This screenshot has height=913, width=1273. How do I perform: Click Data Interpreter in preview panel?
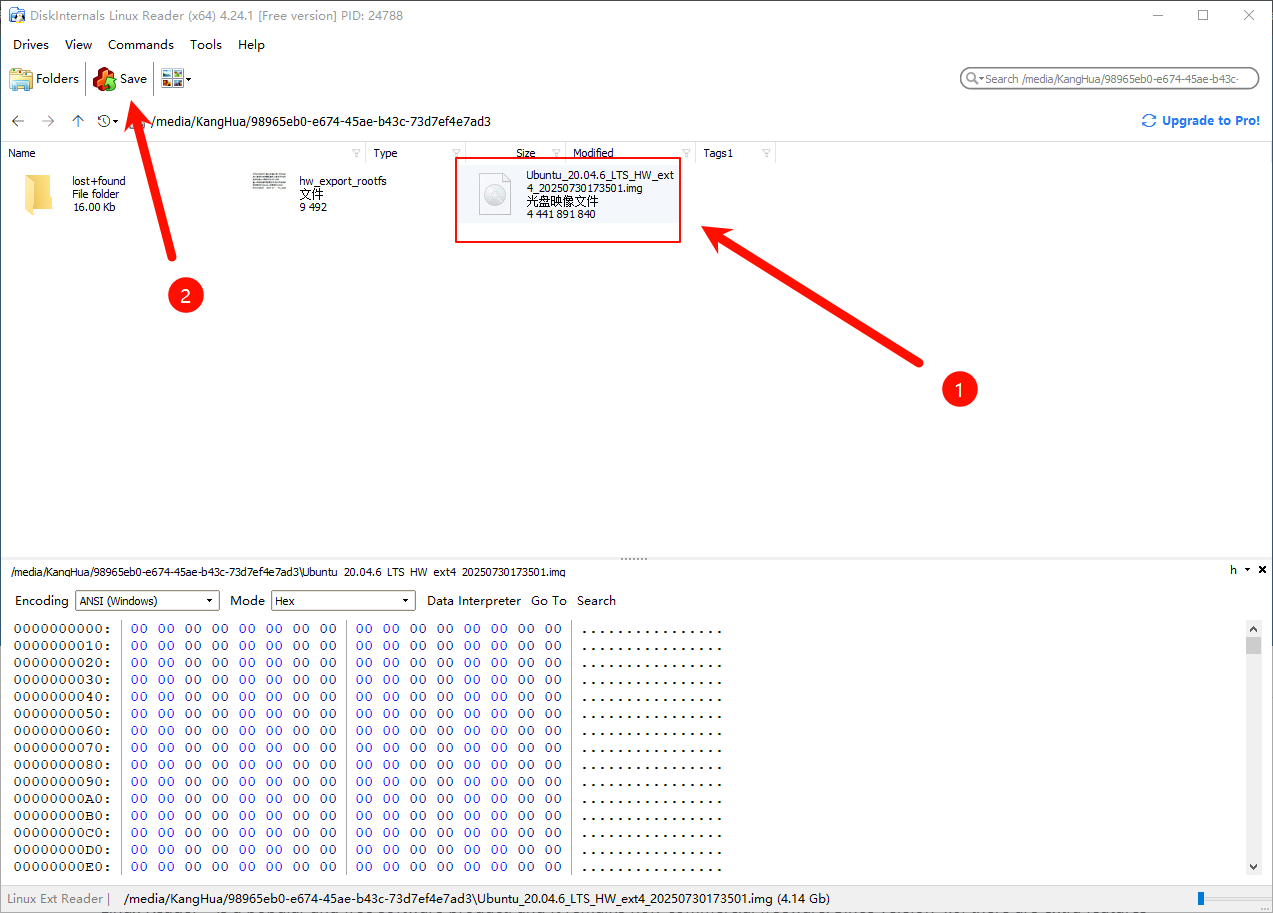point(474,601)
